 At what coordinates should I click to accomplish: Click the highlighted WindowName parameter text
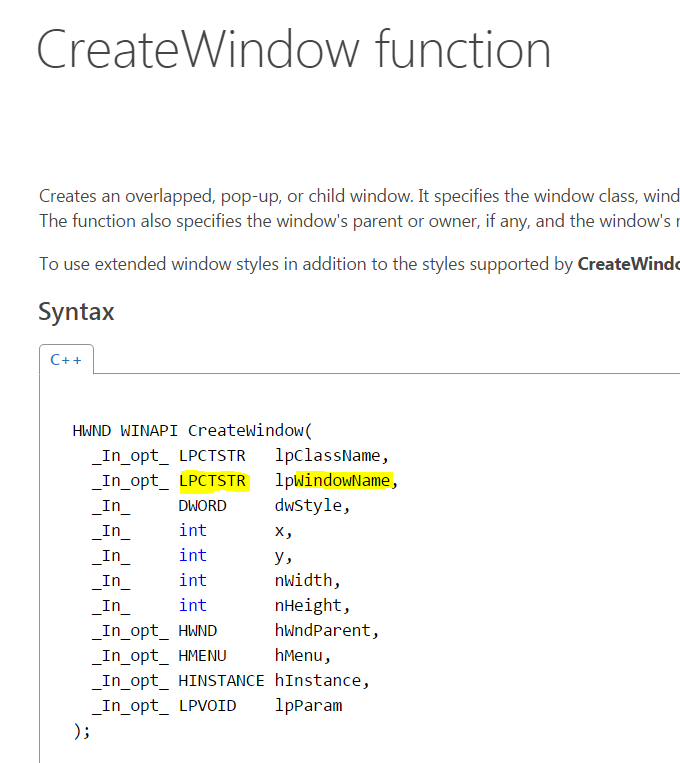[342, 481]
